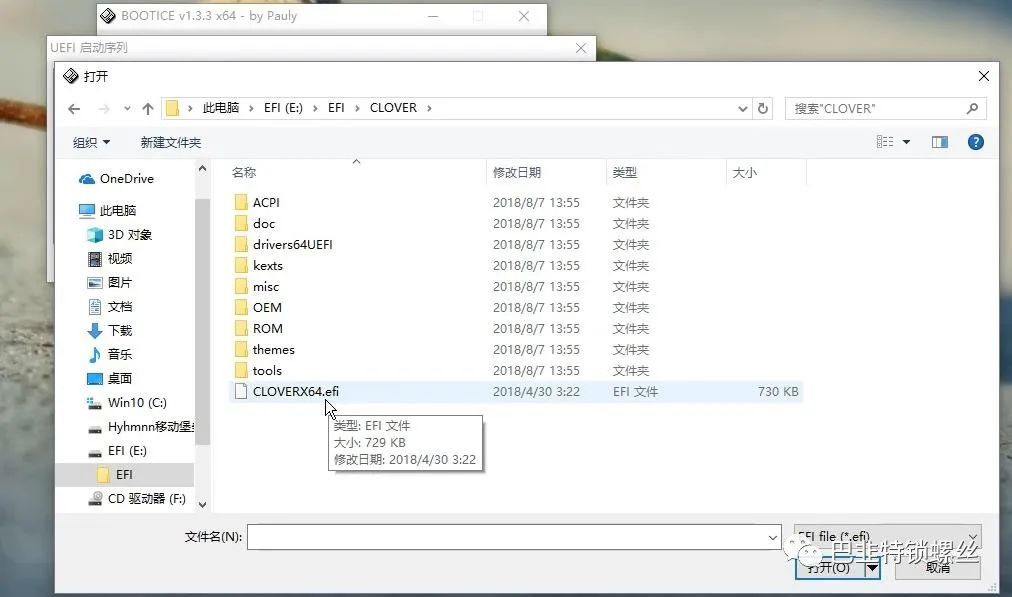Click the search magnifier icon

pos(972,108)
